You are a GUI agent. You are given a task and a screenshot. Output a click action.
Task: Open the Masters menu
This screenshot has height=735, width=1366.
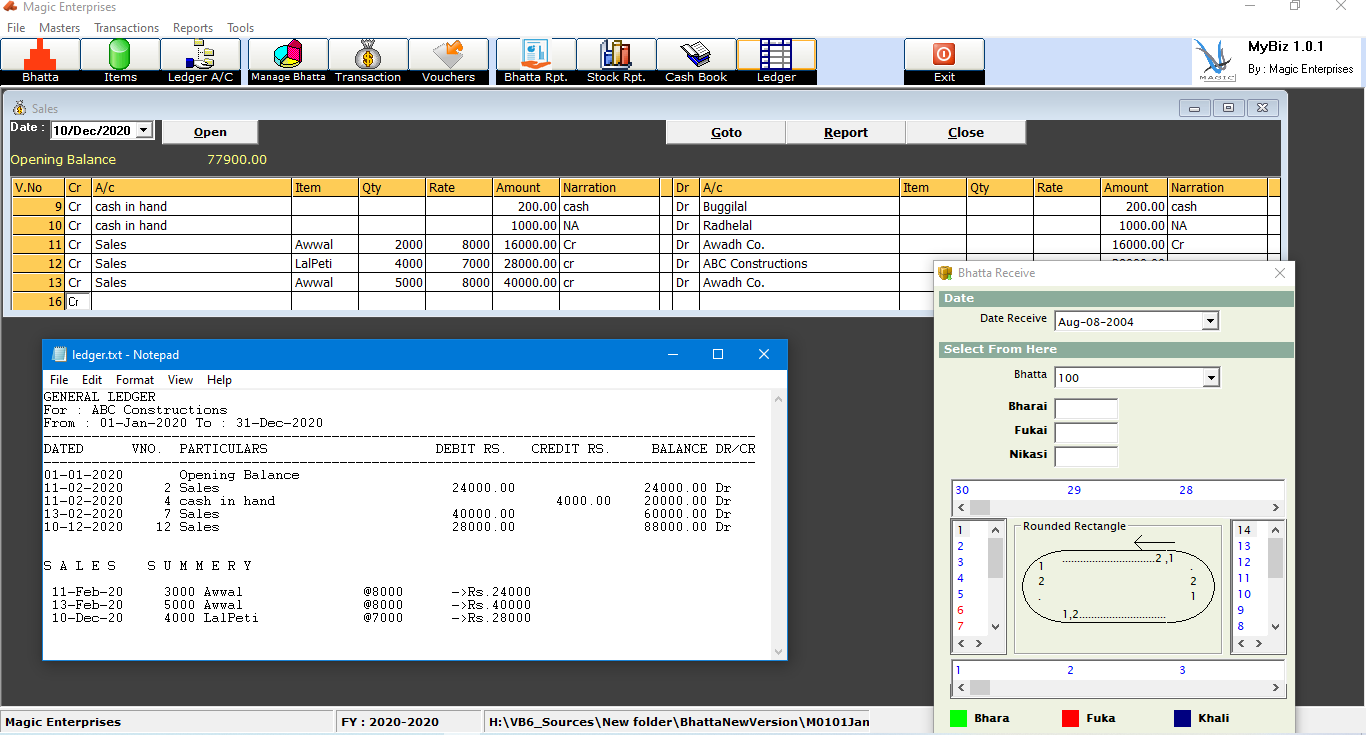coord(59,28)
